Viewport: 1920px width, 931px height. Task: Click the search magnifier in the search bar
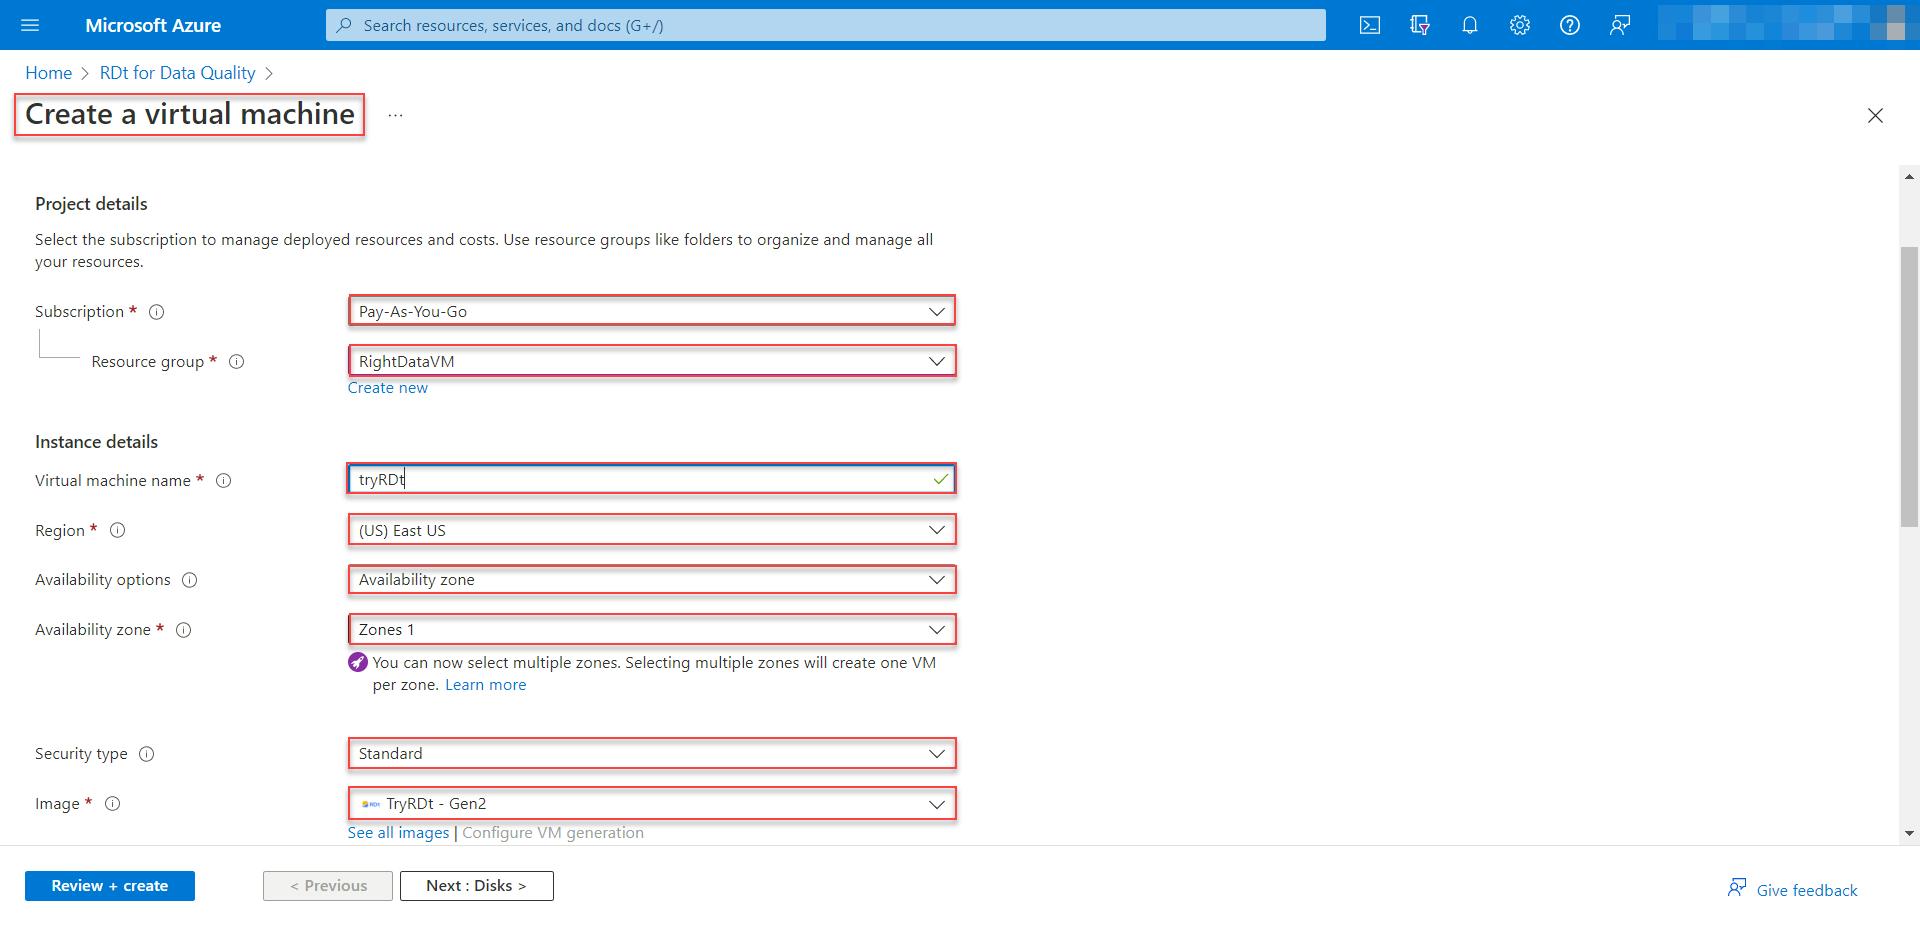coord(344,24)
